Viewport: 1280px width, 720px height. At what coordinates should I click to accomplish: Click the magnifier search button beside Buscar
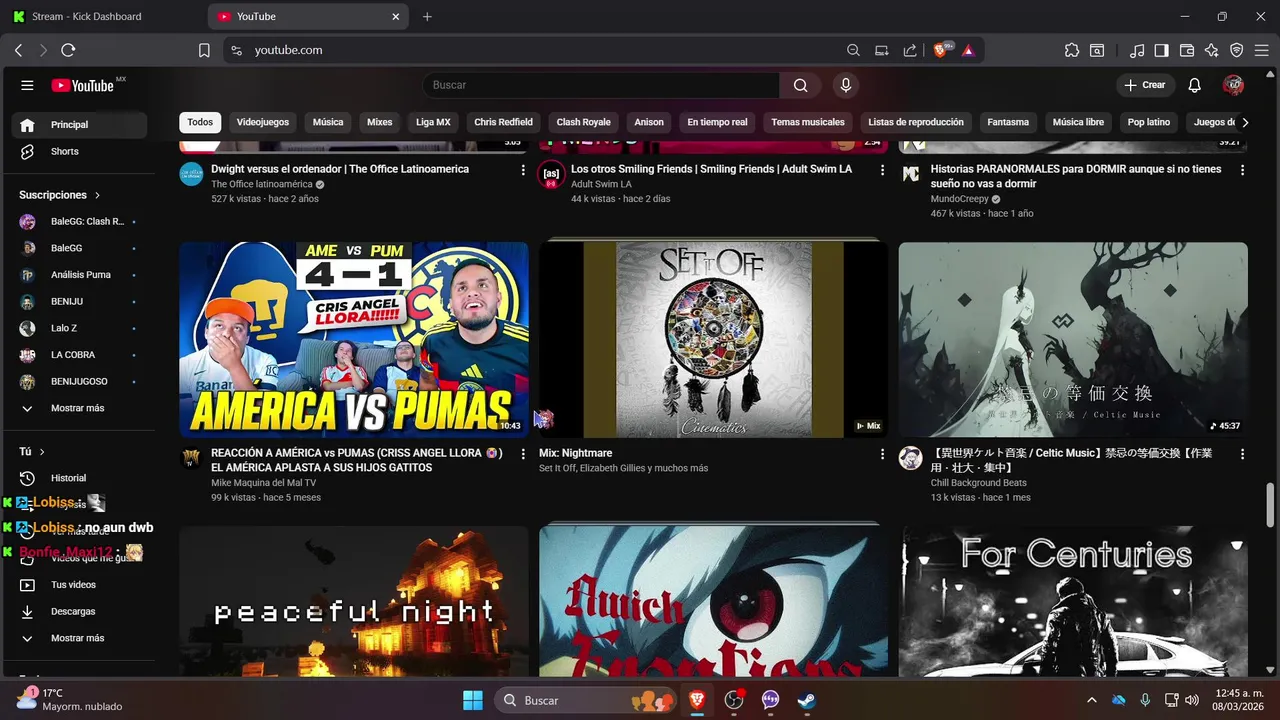(x=800, y=85)
